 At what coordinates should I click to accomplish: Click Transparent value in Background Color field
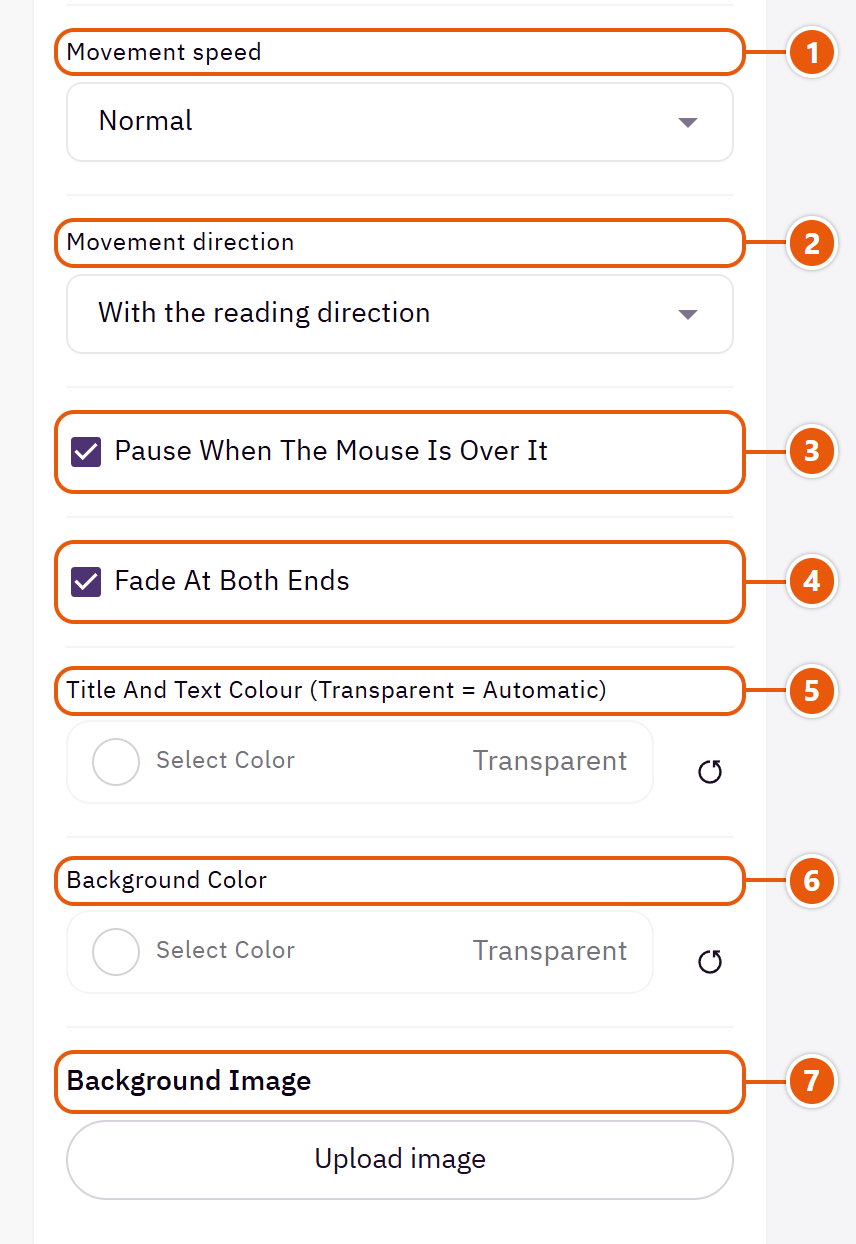(x=550, y=951)
